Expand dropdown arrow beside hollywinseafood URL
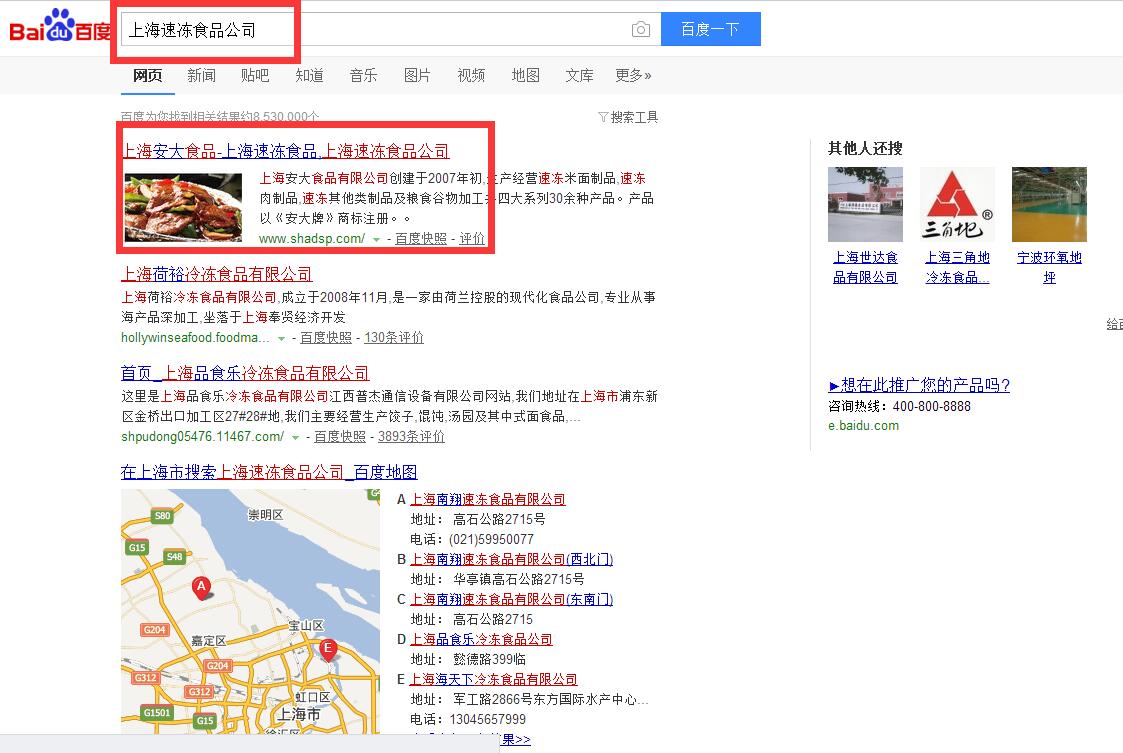This screenshot has width=1123, height=753. point(281,339)
